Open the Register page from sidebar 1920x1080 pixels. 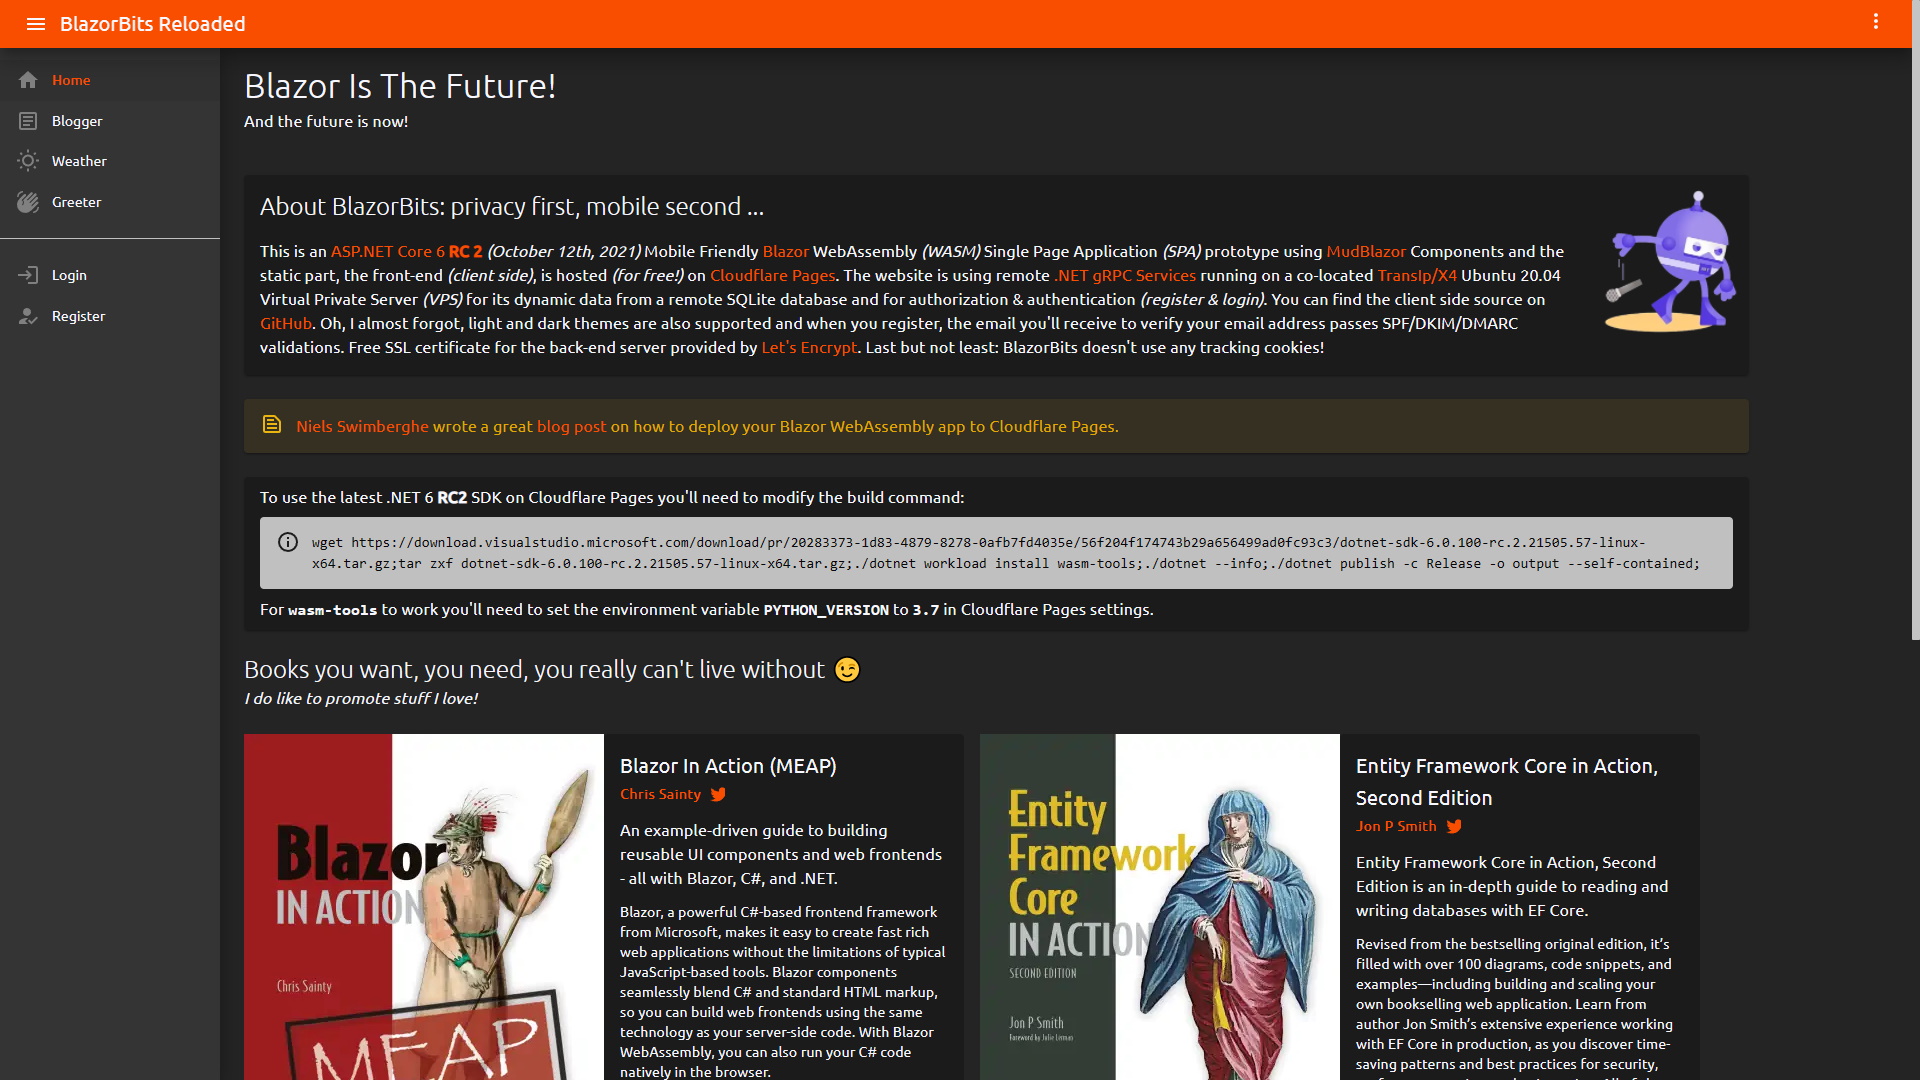(110, 316)
